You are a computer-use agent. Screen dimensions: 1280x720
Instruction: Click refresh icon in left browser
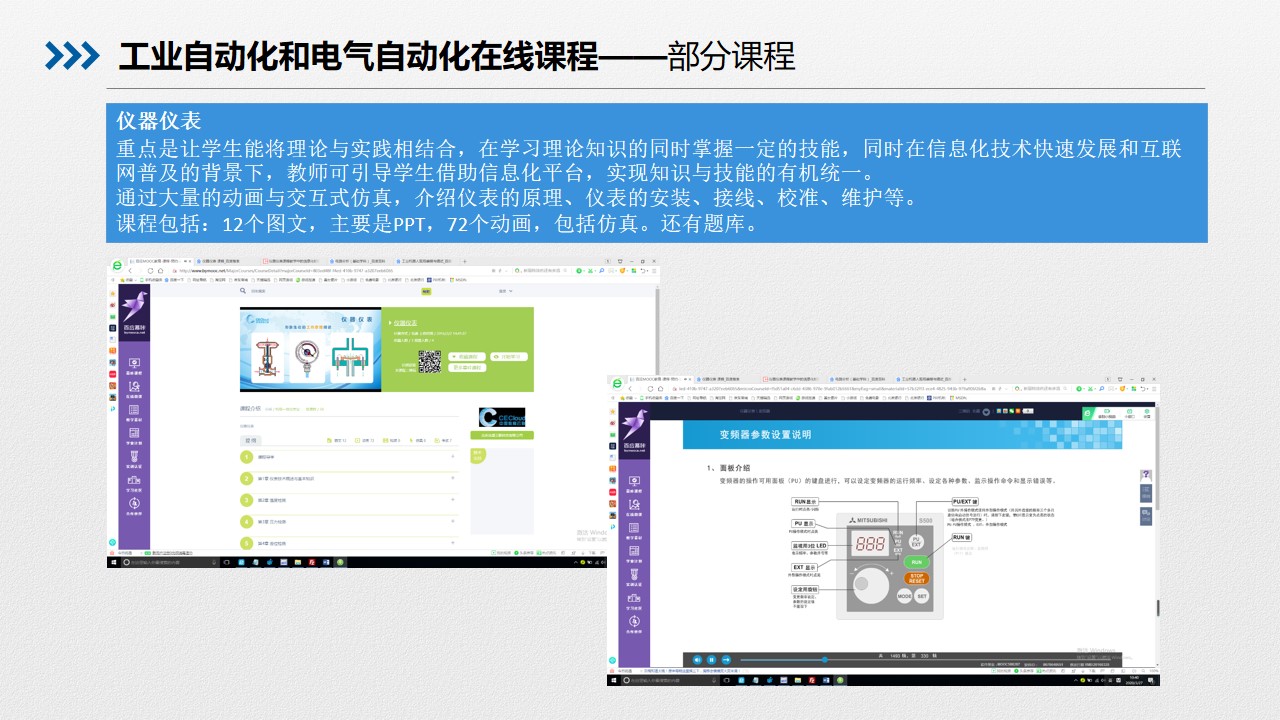point(150,270)
